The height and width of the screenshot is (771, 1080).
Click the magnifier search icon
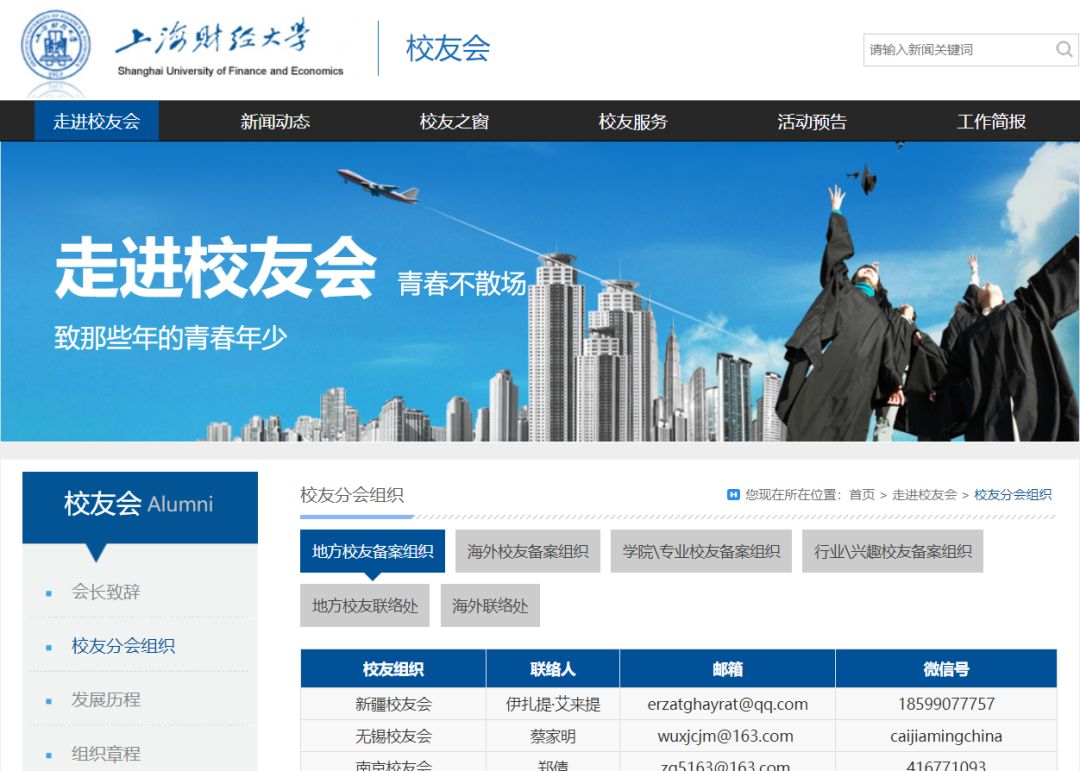[x=1064, y=49]
